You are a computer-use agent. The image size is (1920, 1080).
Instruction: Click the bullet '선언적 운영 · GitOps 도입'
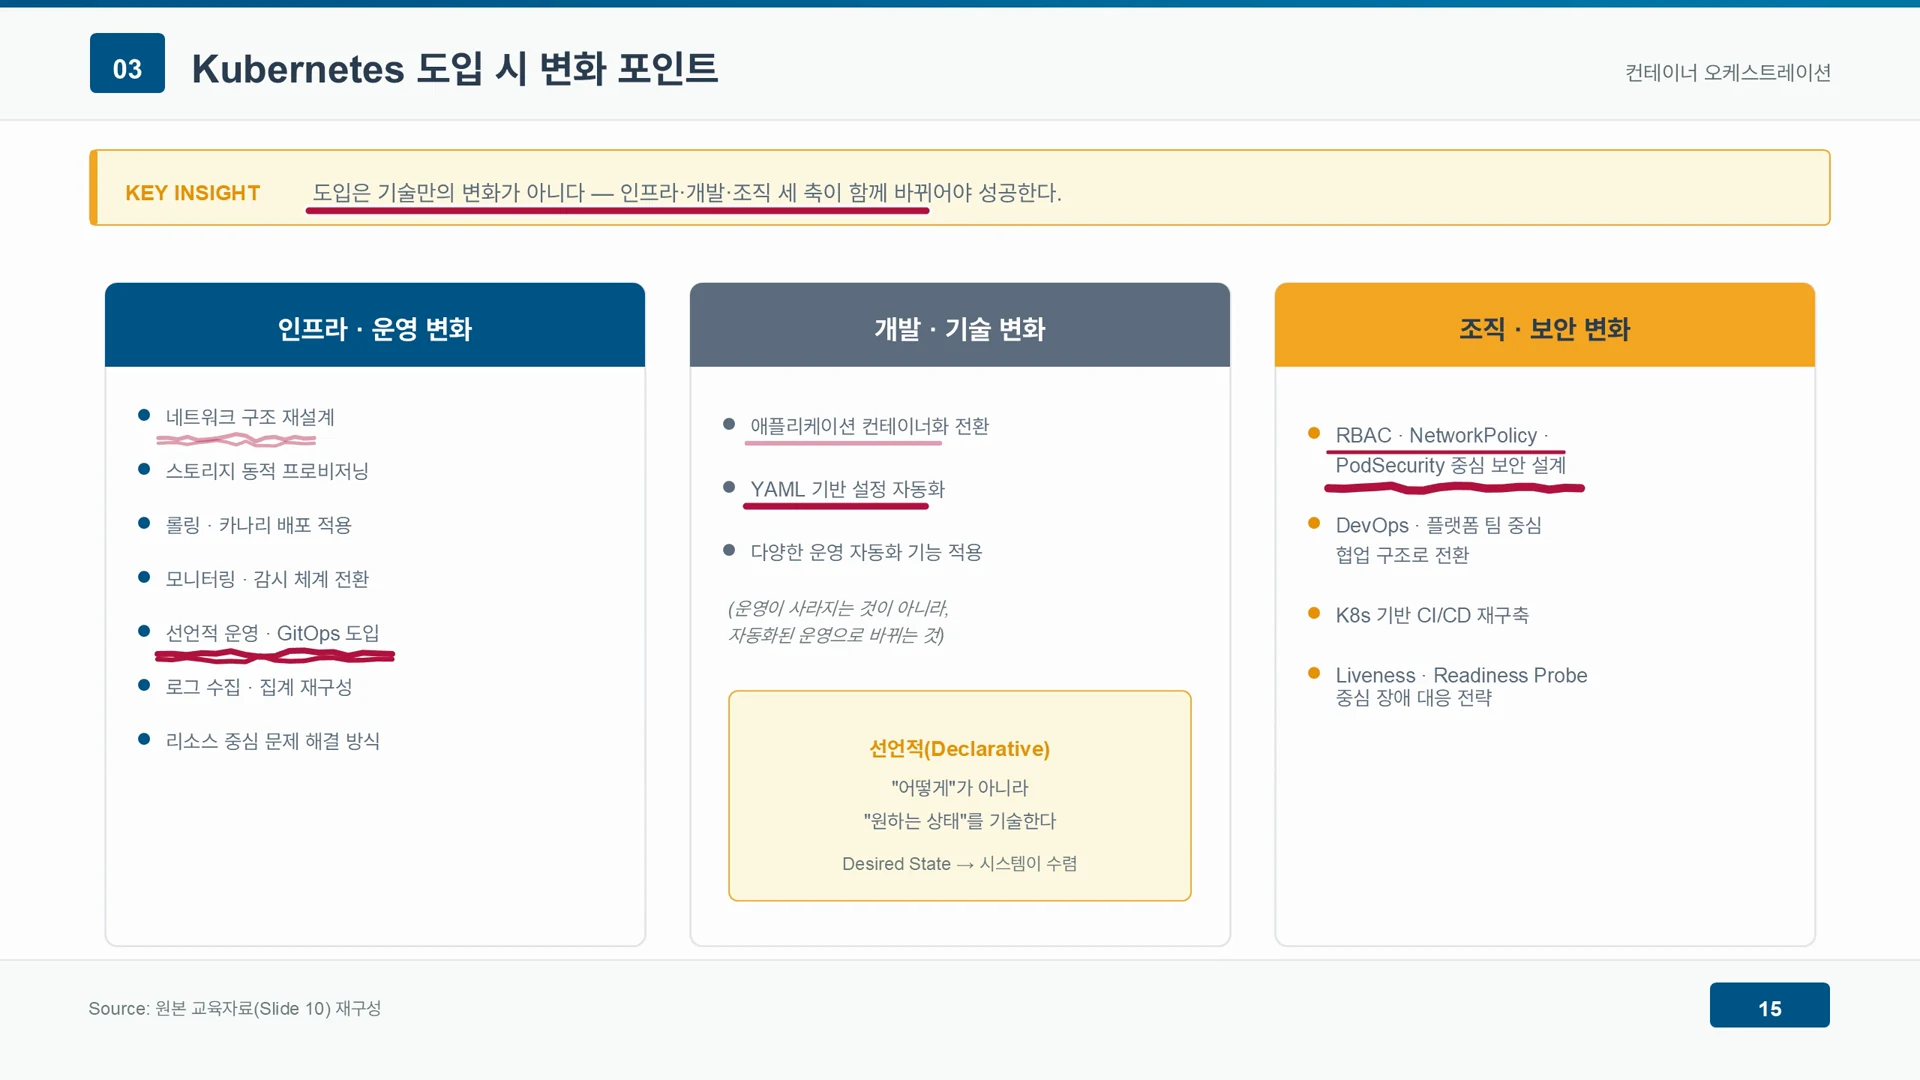(272, 633)
